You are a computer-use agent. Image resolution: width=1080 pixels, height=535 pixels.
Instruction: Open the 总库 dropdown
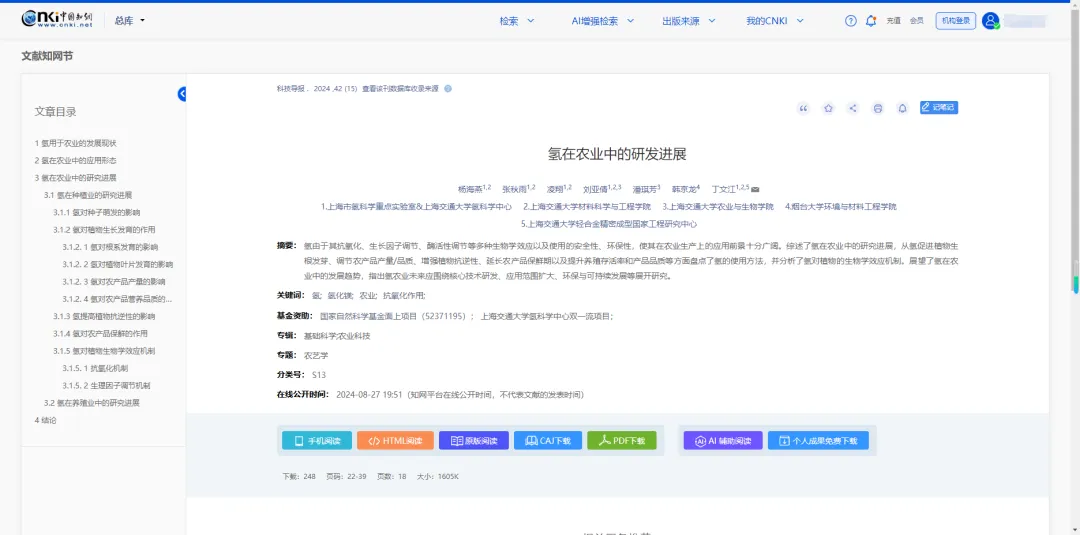click(129, 21)
